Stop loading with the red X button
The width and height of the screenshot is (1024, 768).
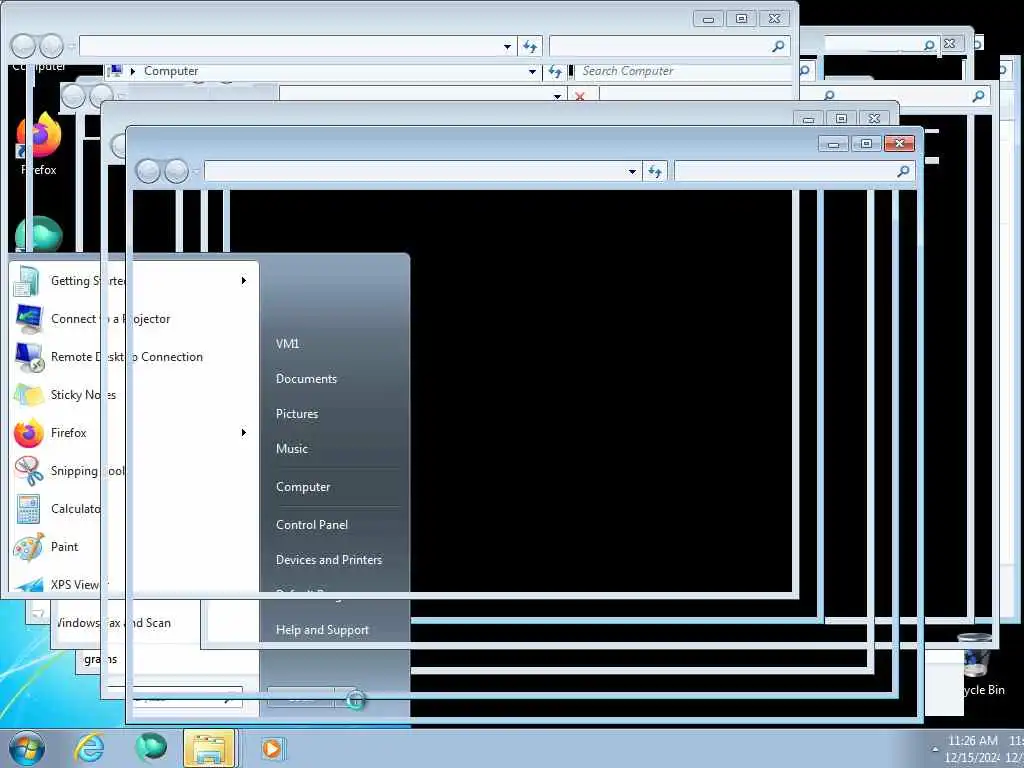(579, 96)
